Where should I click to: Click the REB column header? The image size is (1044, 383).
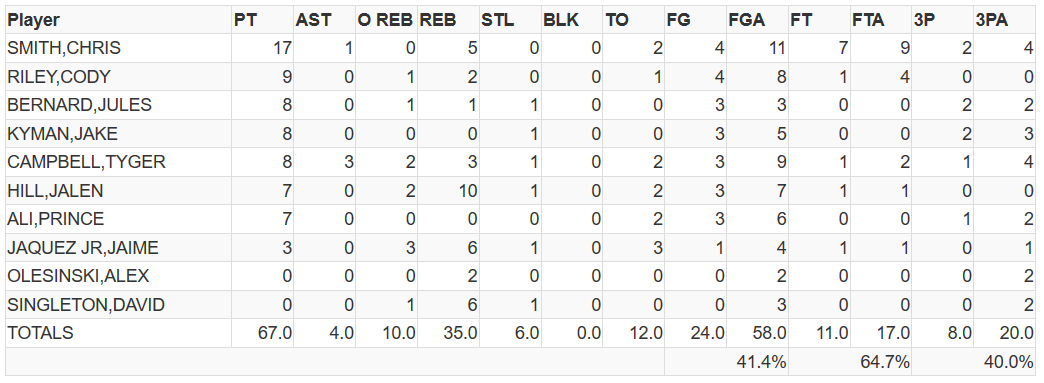pos(448,20)
